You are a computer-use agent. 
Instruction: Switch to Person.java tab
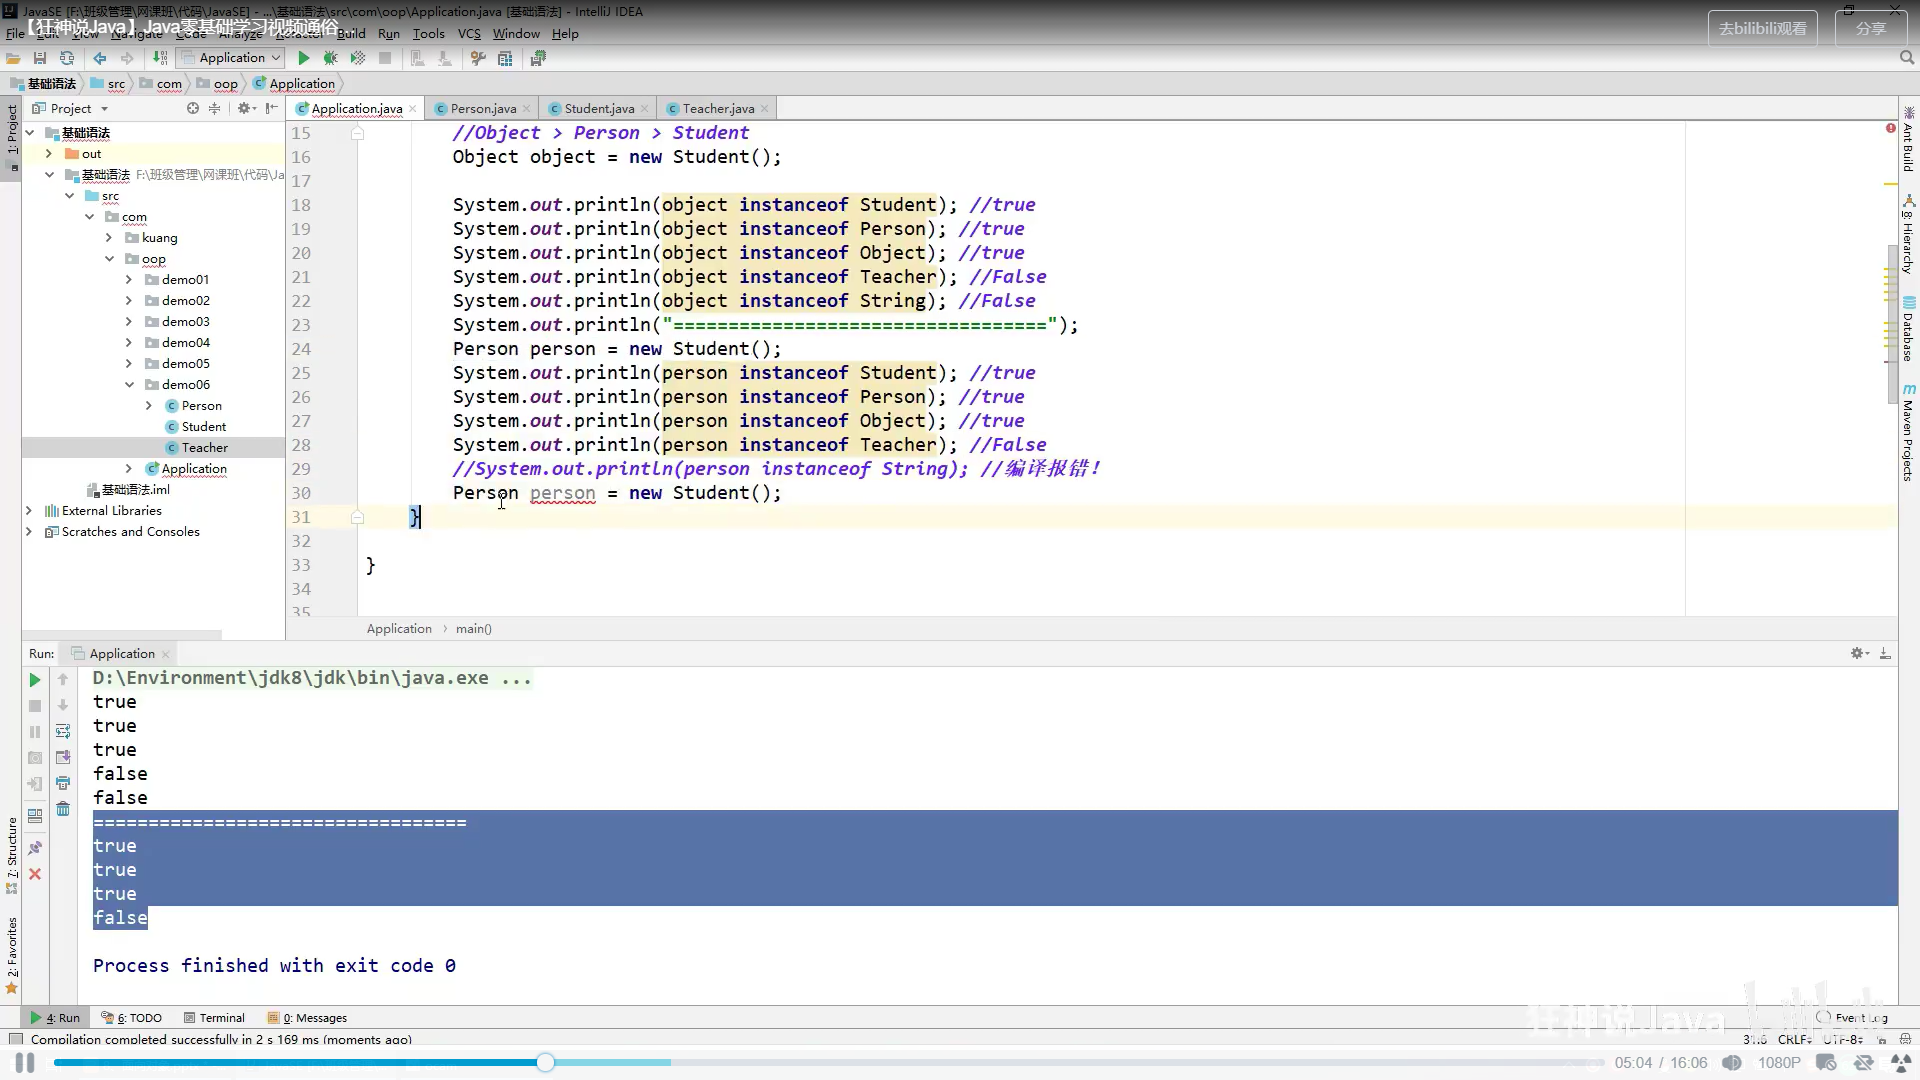coord(483,108)
